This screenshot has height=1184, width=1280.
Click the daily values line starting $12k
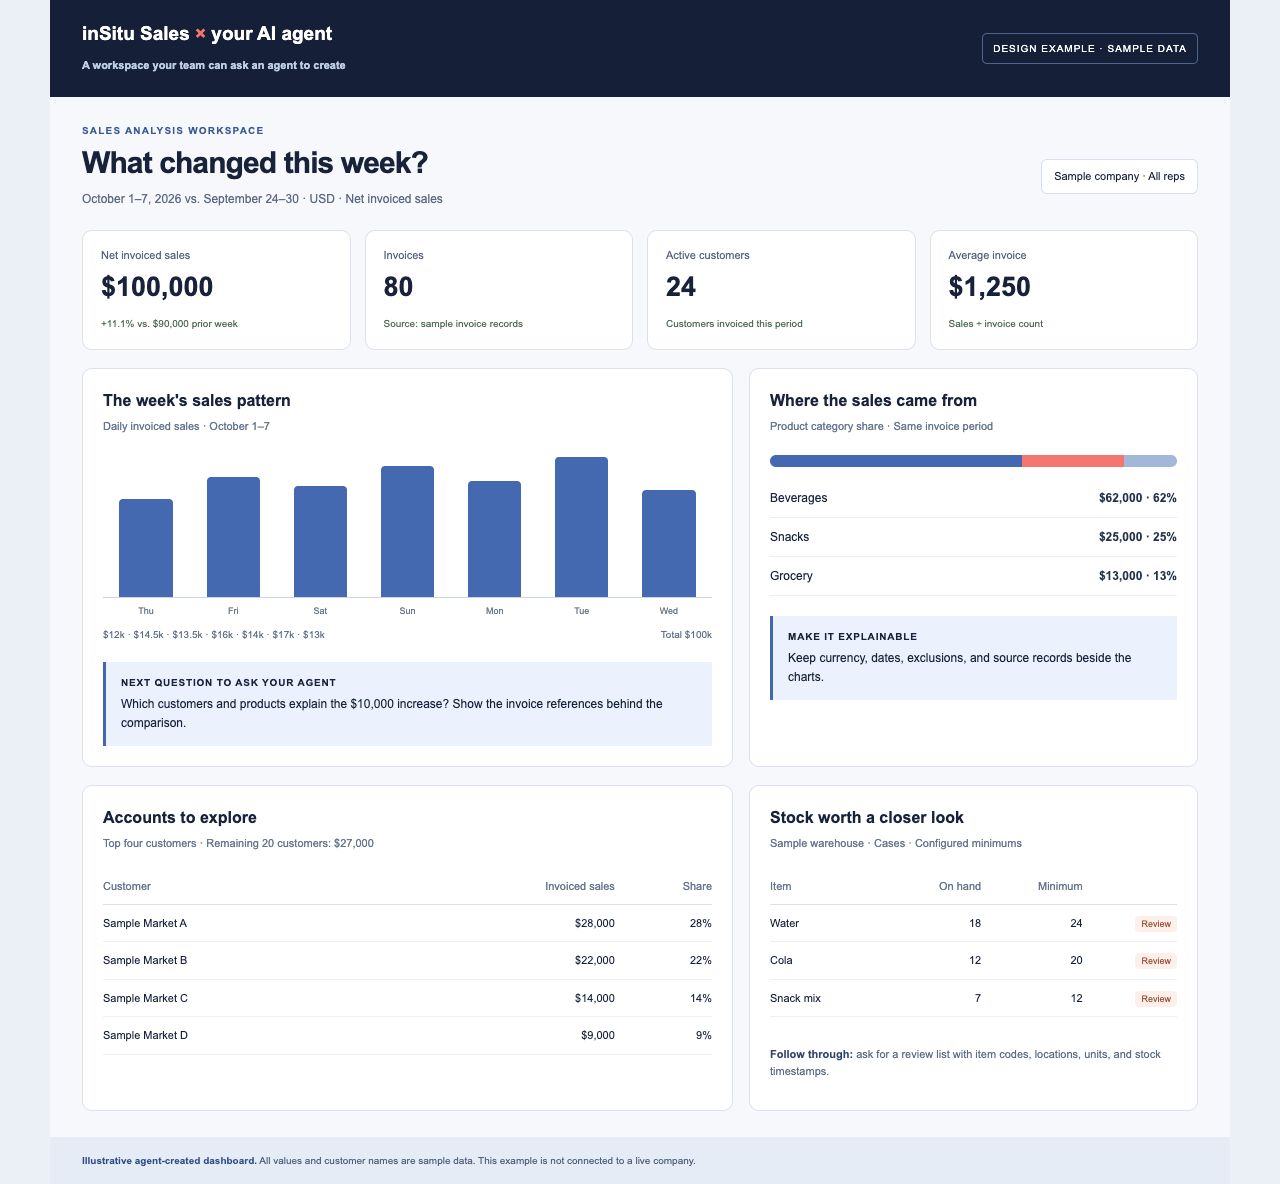[214, 635]
